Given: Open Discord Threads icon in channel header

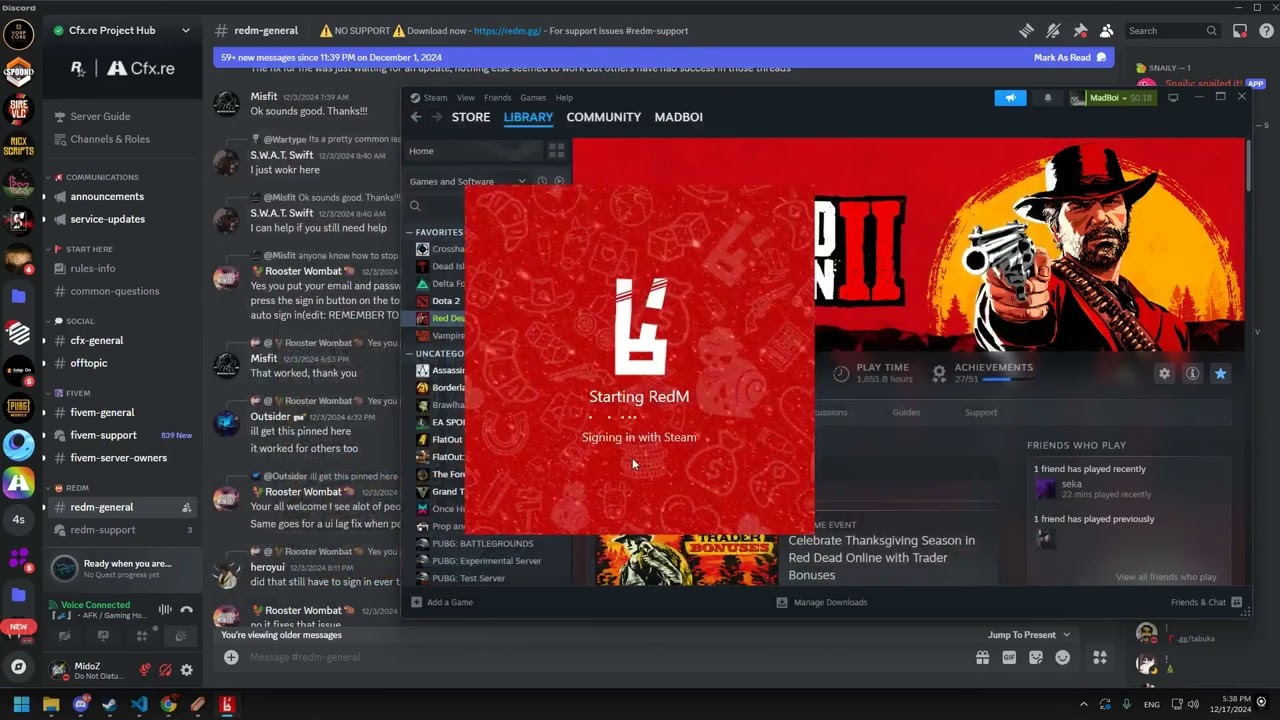Looking at the screenshot, I should pos(1026,31).
